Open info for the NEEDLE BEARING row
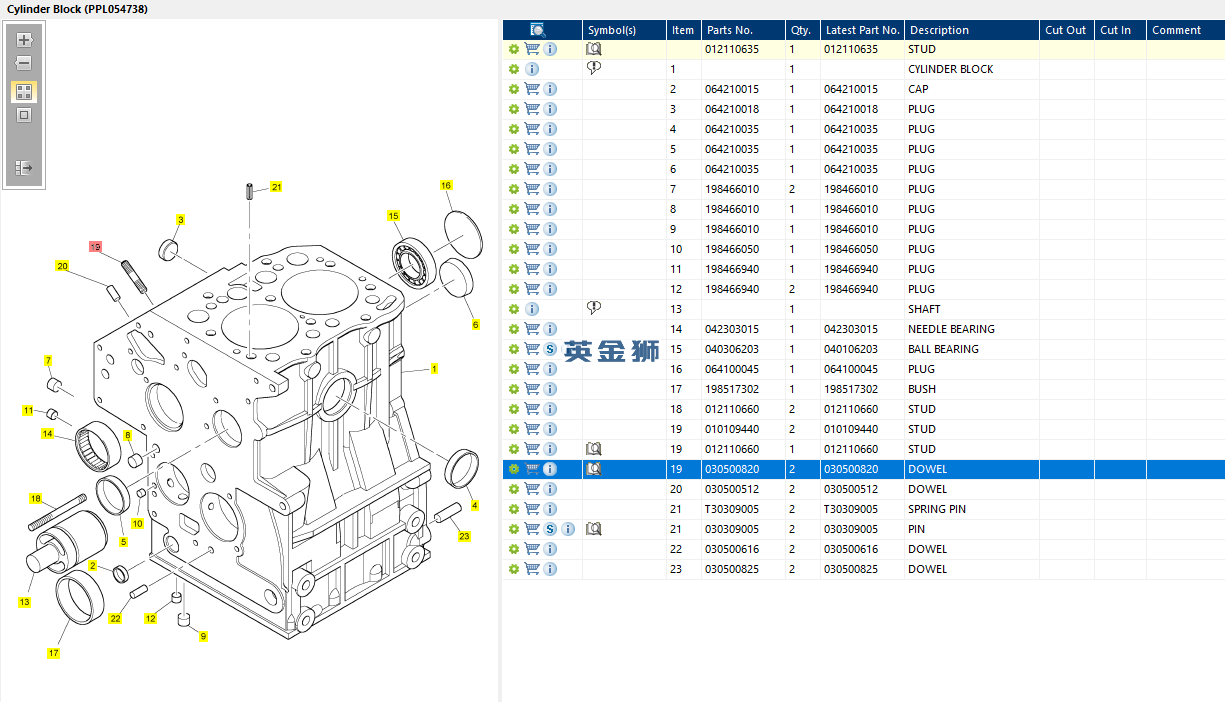1225x702 pixels. click(550, 329)
